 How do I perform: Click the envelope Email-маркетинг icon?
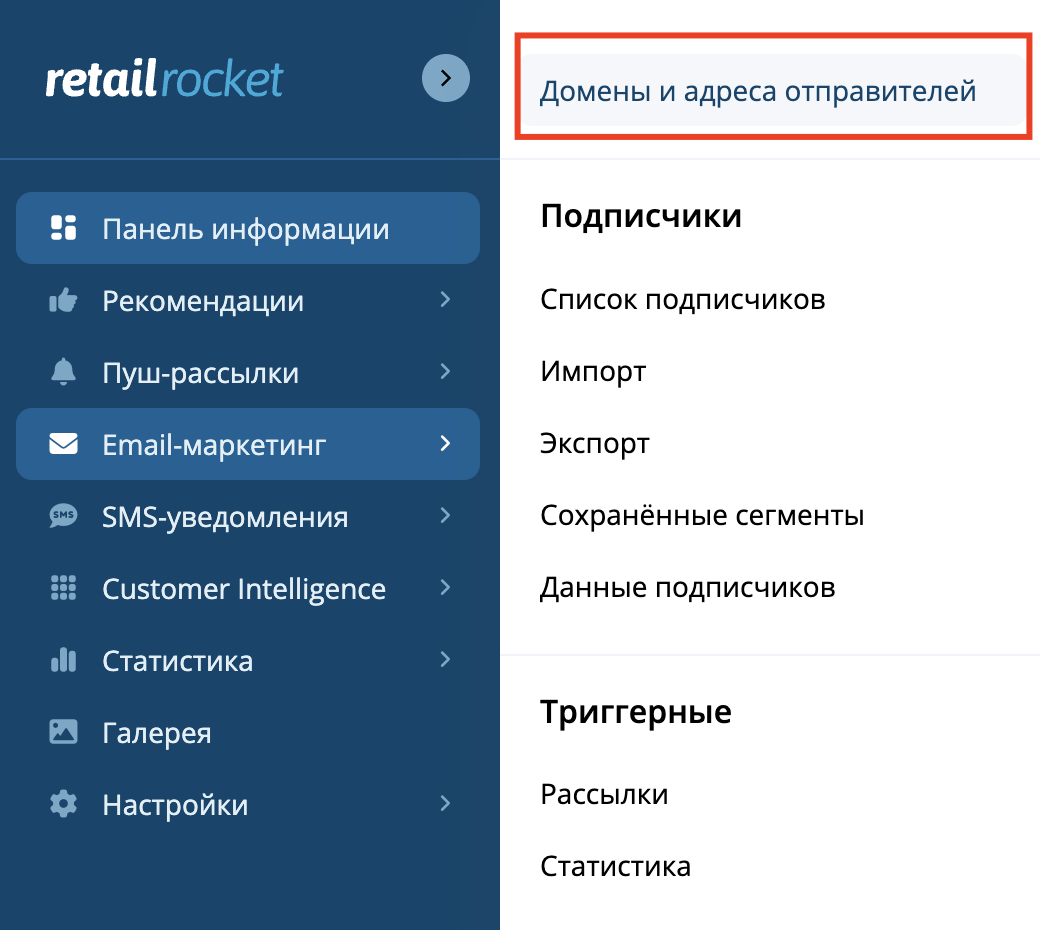tap(63, 444)
